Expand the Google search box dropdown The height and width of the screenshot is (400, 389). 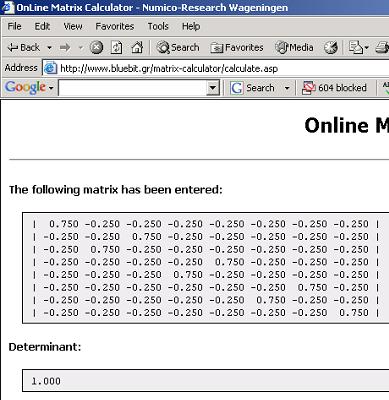[212, 88]
